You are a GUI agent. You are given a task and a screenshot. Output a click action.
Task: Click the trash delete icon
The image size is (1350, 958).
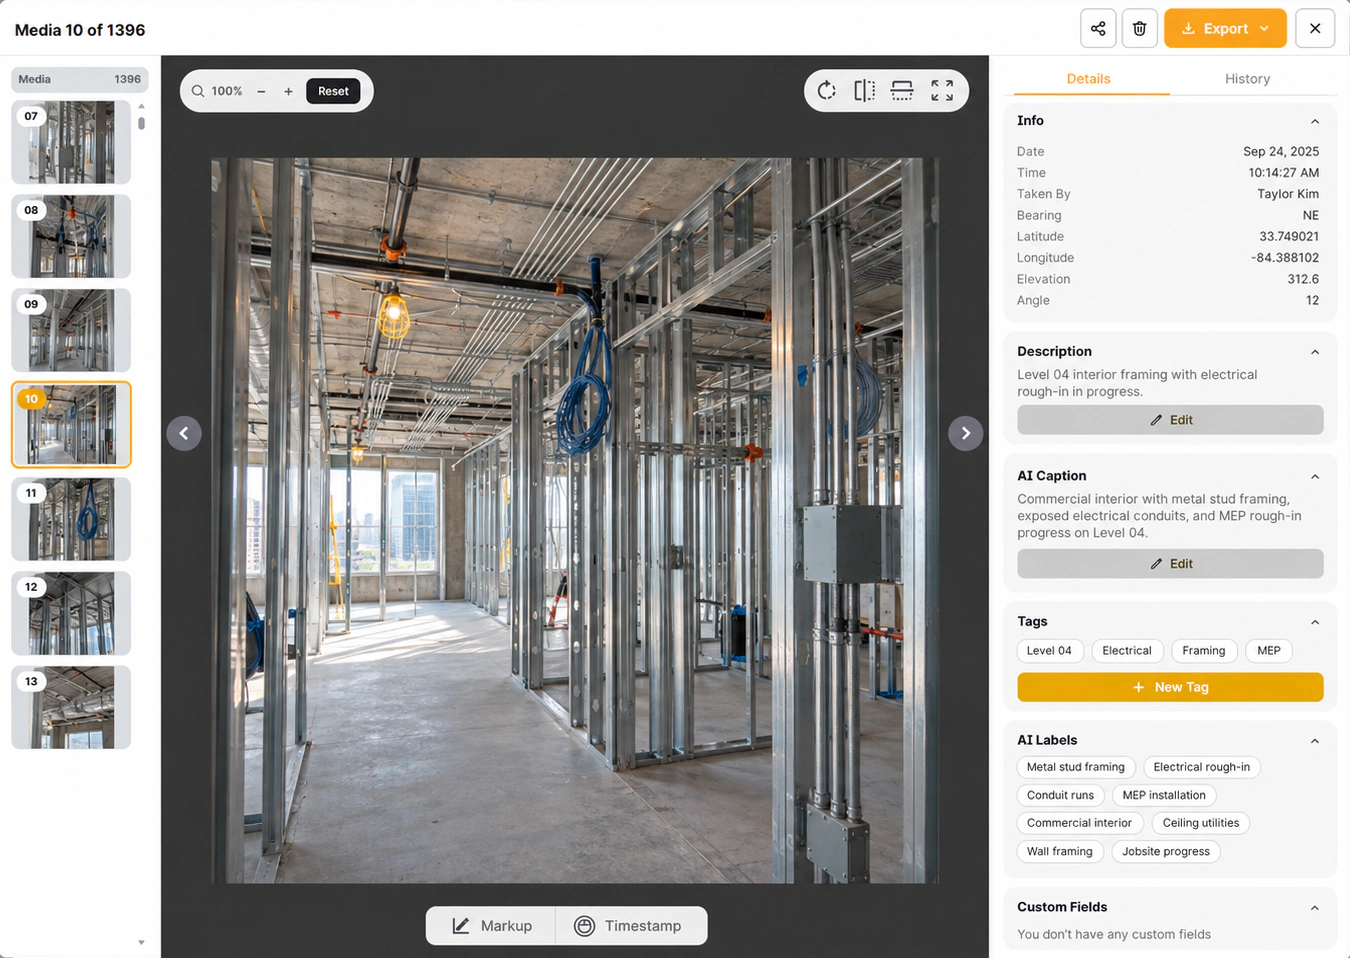tap(1139, 28)
